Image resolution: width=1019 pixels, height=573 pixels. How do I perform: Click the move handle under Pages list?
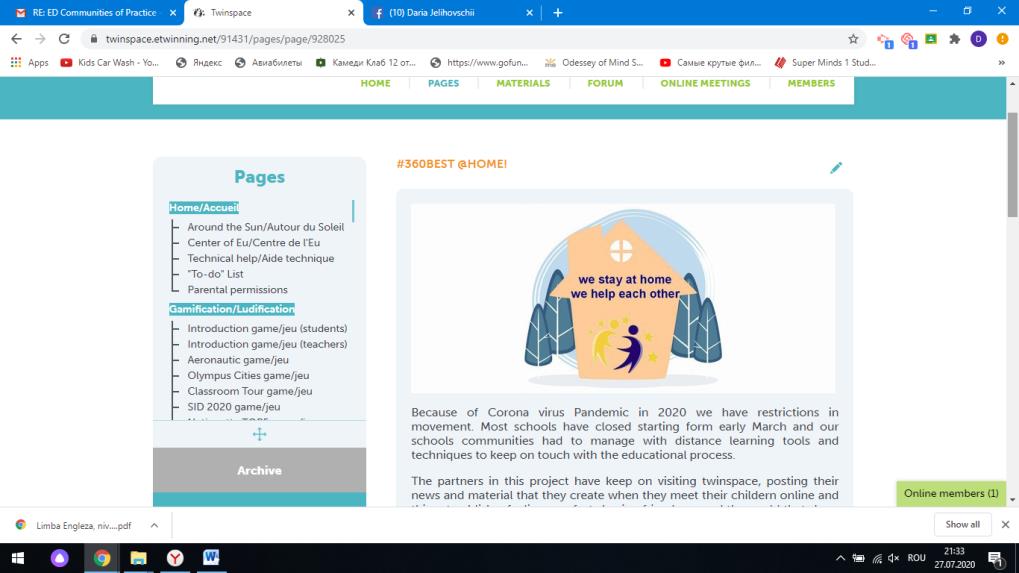pyautogui.click(x=259, y=434)
